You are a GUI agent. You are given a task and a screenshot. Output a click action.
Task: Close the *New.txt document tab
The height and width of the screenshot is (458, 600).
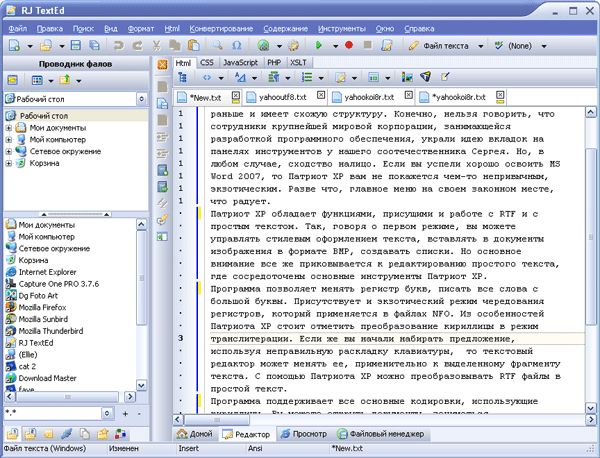(x=236, y=95)
